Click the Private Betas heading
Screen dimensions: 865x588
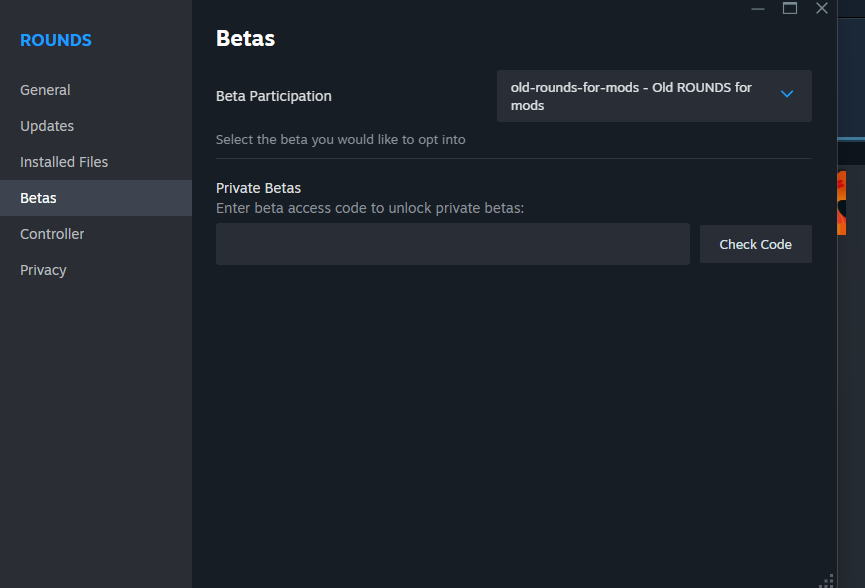[258, 188]
